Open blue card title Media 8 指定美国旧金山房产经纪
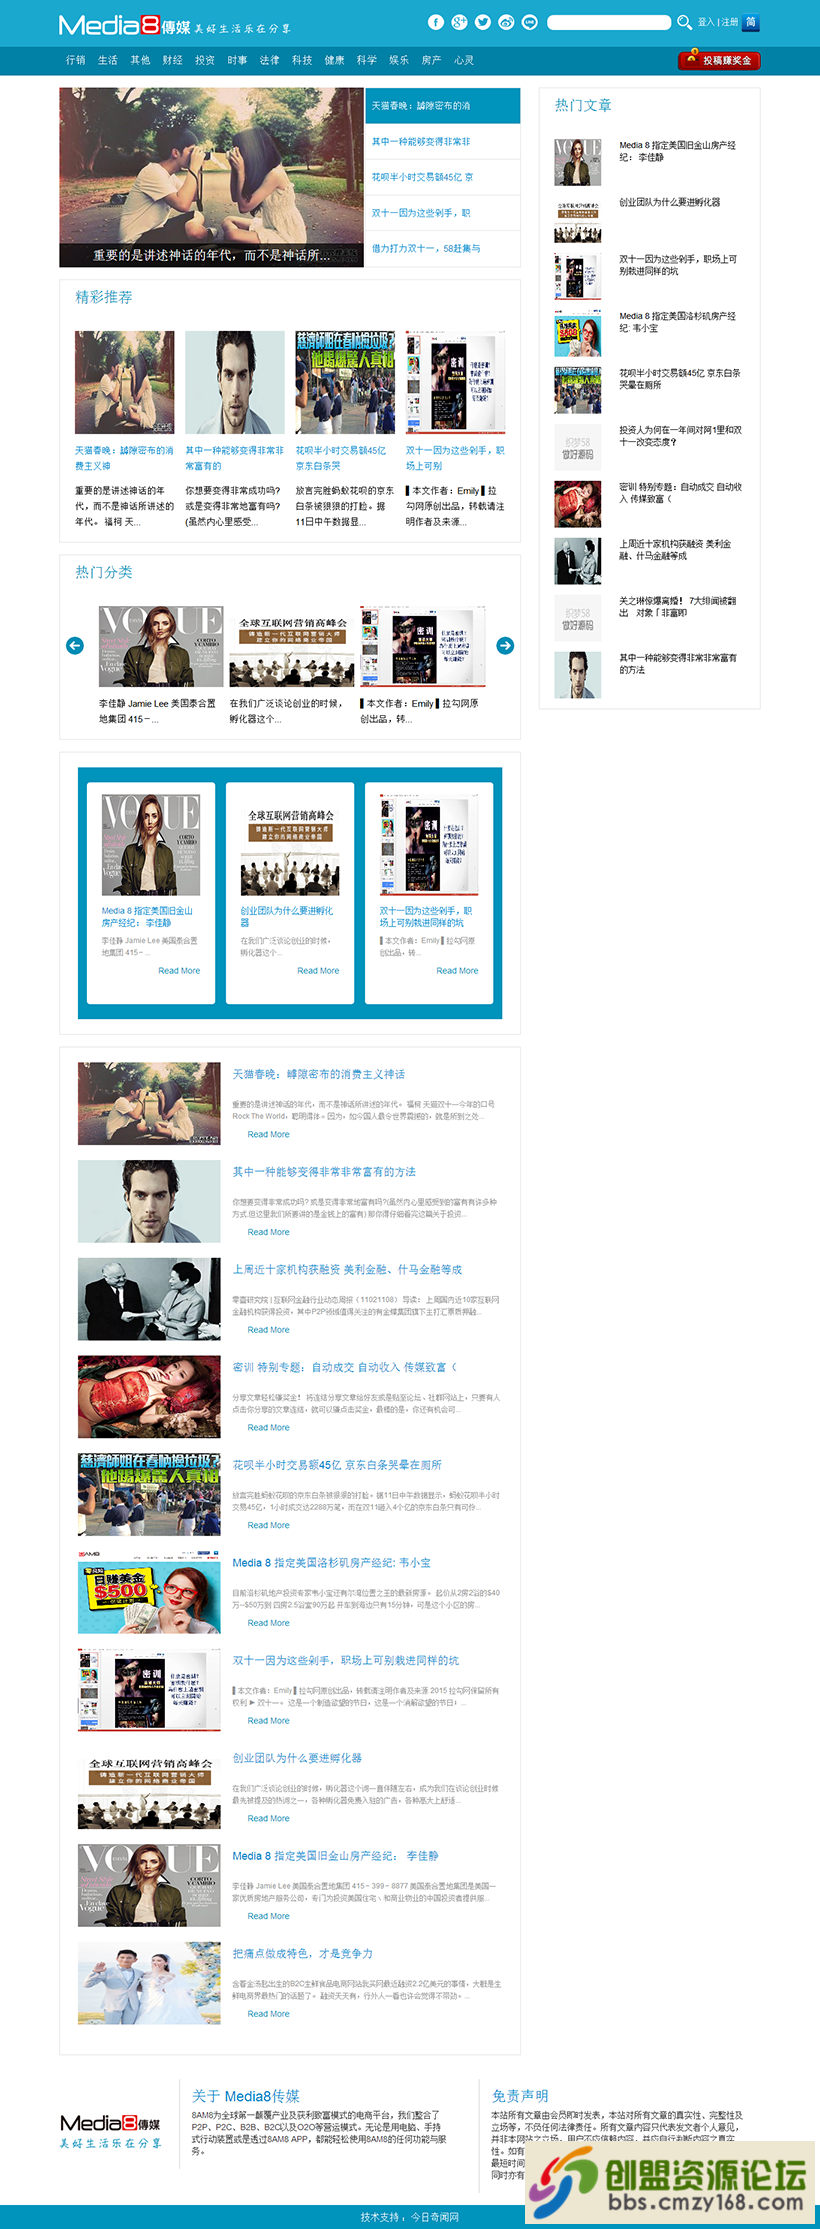Viewport: 820px width, 2229px height. 147,917
